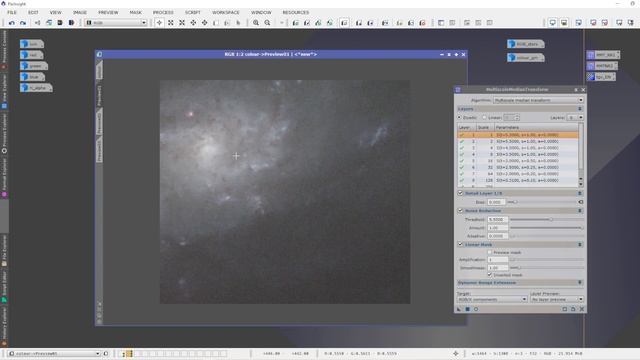Image resolution: width=640 pixels, height=360 pixels.
Task: Open the PREVIEW menu
Action: point(108,12)
